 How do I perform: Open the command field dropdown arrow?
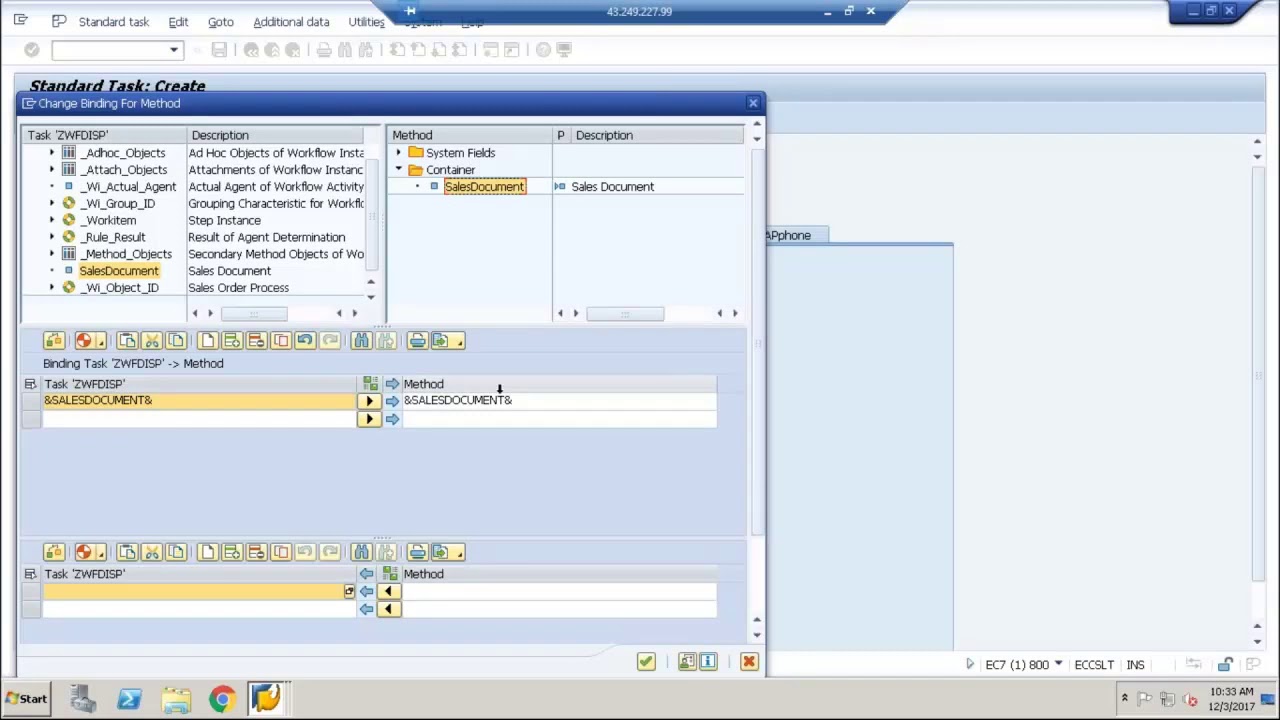174,50
